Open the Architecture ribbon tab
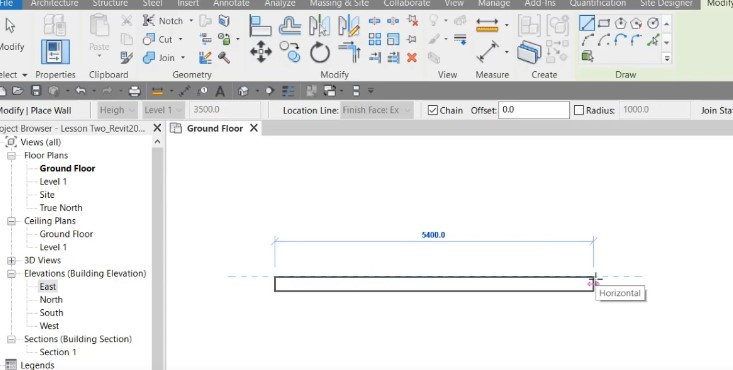This screenshot has width=733, height=370. [x=55, y=4]
